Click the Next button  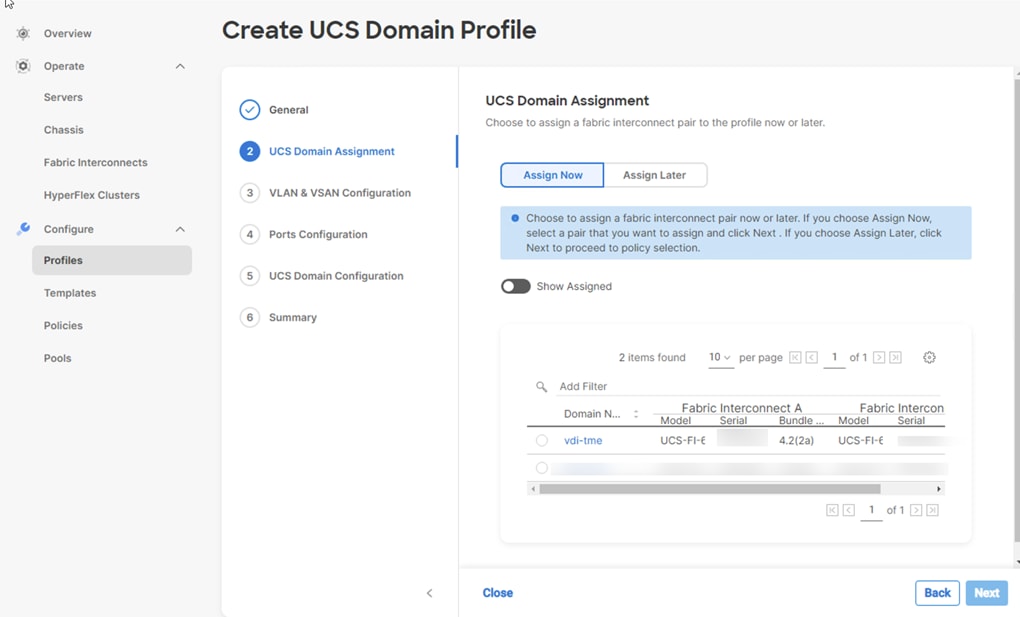pos(986,592)
